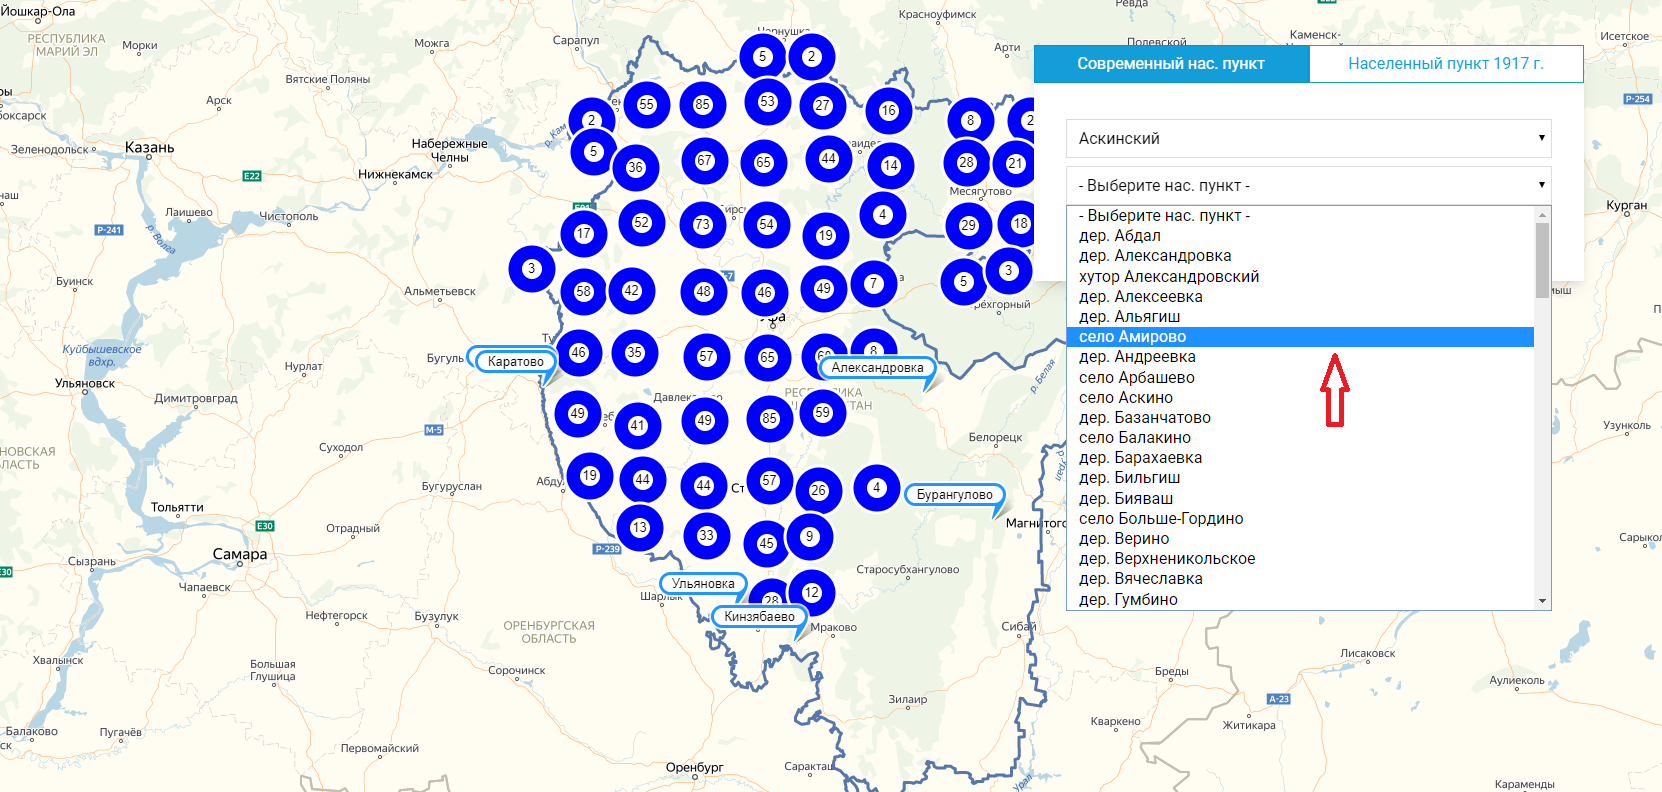Image resolution: width=1662 pixels, height=792 pixels.
Task: Click the cluster marker numbered 73
Action: click(x=703, y=225)
